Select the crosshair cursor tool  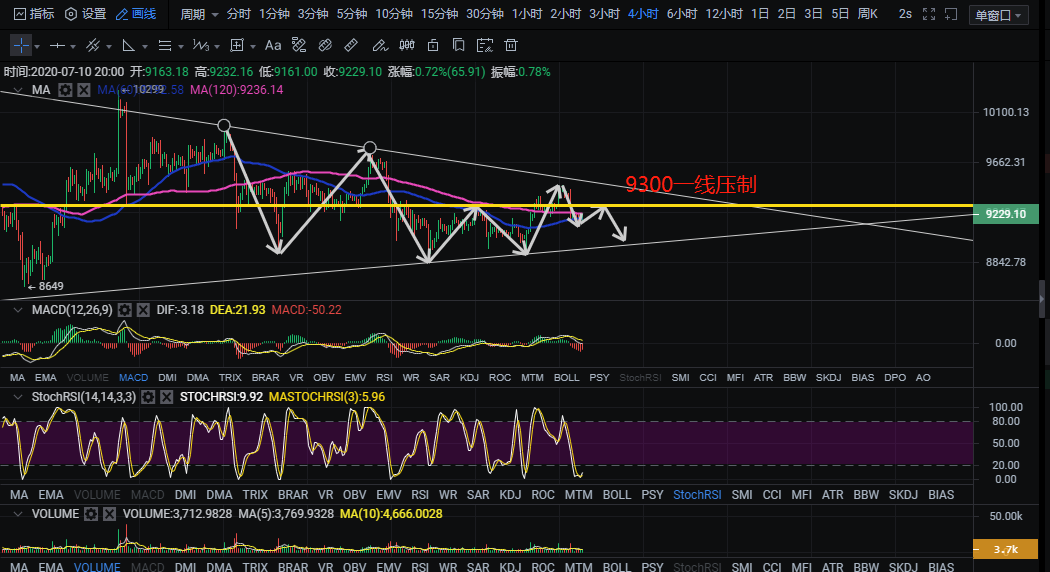20,45
